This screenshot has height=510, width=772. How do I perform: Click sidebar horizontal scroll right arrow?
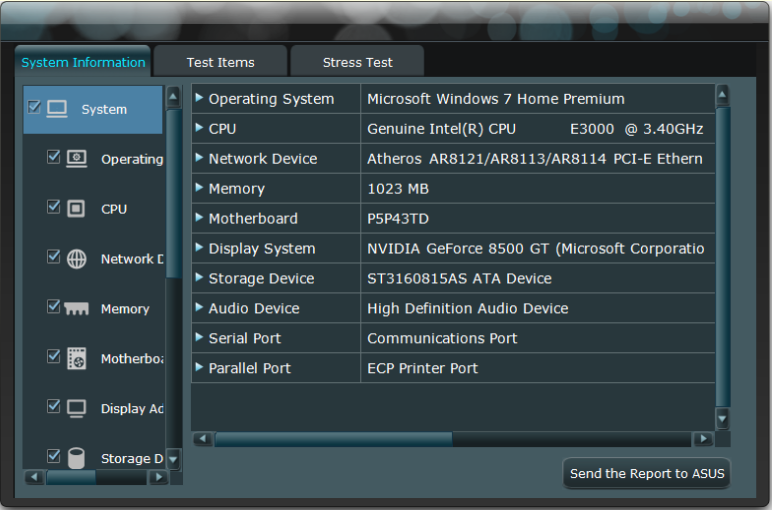tap(158, 477)
